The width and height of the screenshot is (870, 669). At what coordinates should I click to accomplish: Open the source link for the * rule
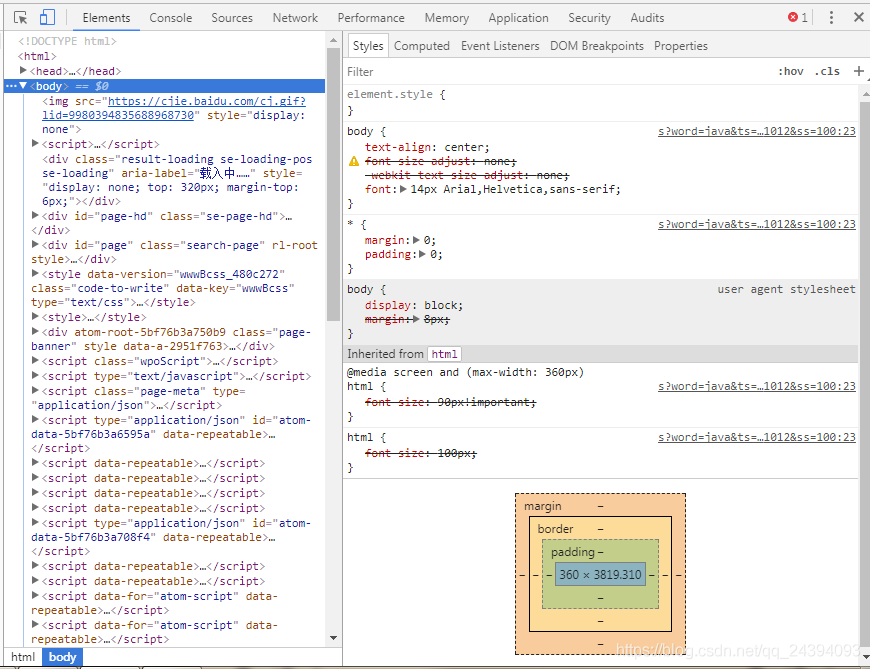coord(757,224)
